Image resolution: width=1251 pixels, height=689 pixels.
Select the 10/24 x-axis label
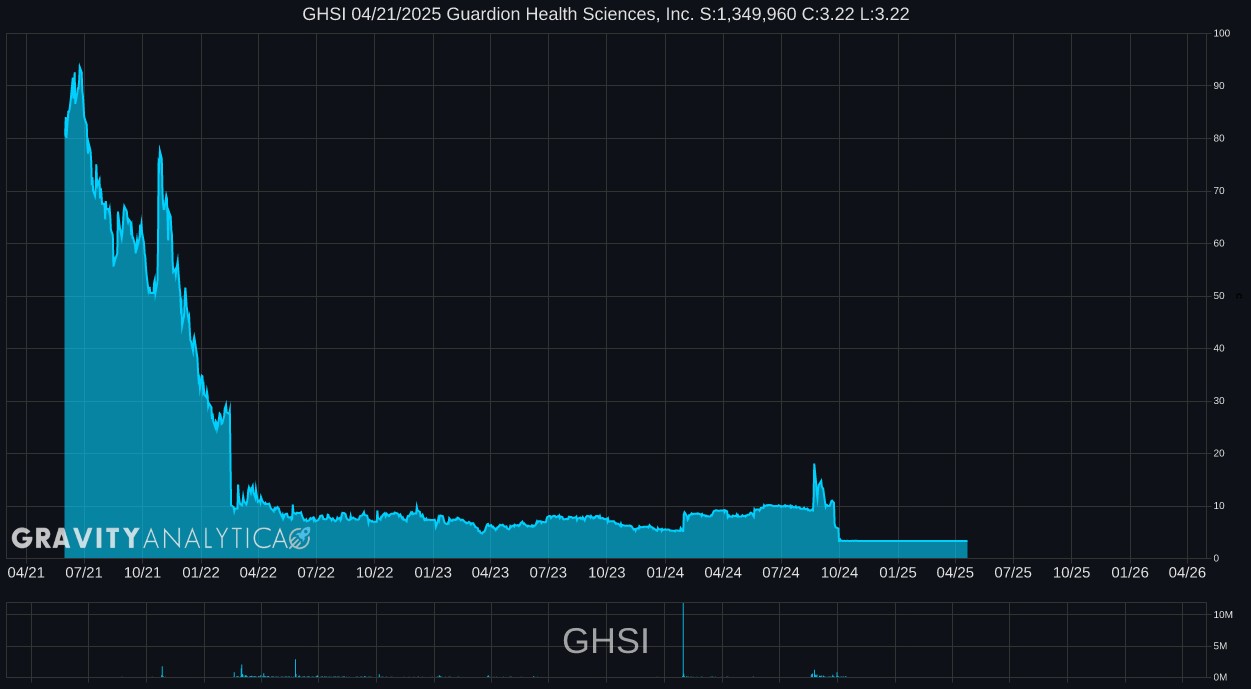coord(840,573)
